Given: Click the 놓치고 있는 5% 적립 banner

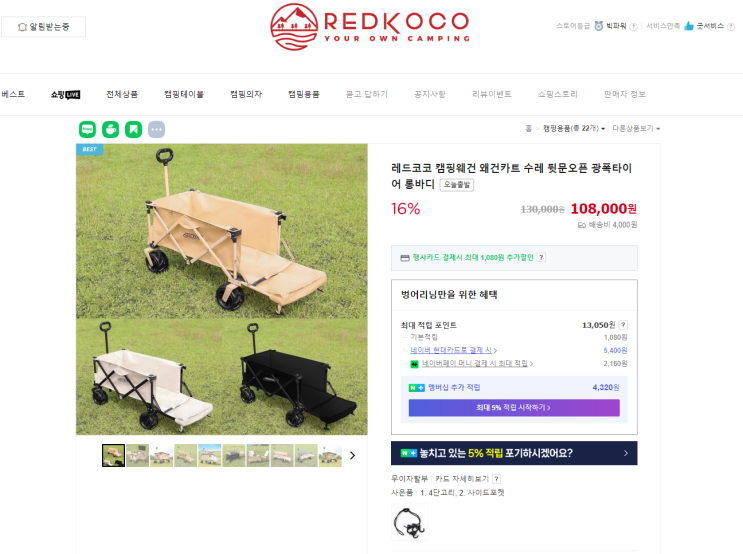Looking at the screenshot, I should point(514,453).
